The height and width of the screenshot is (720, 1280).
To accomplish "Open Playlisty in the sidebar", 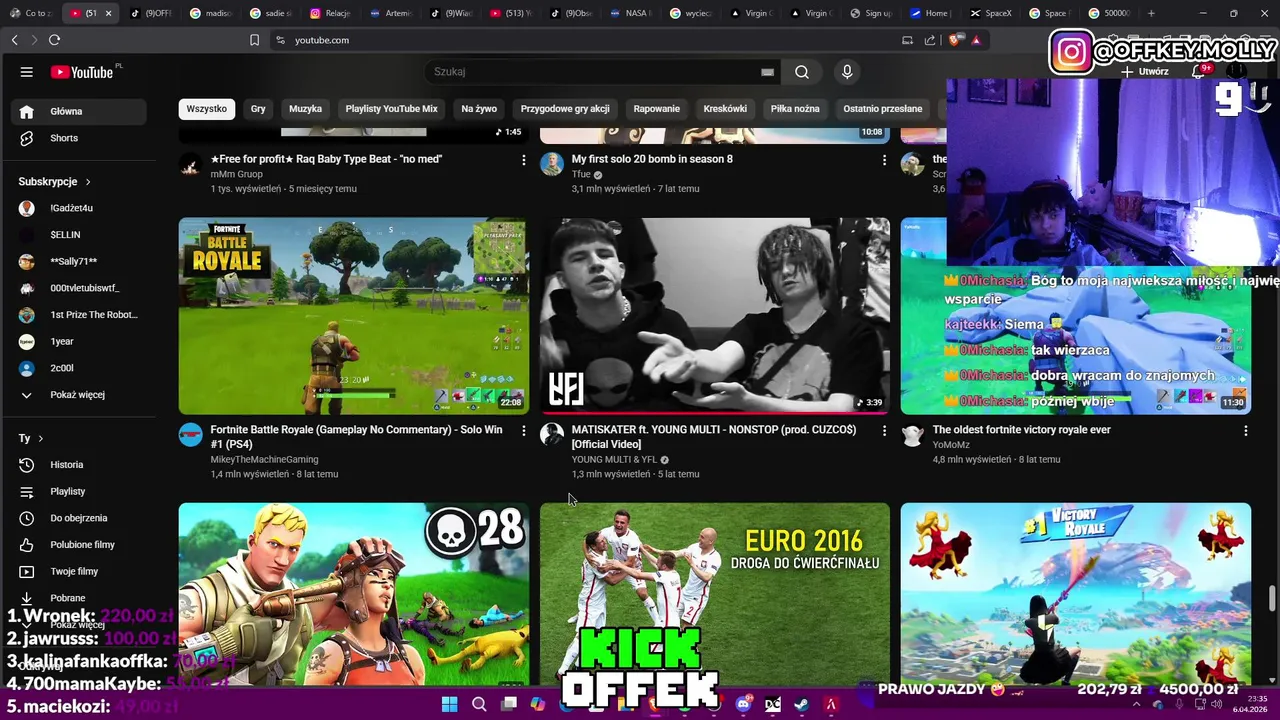I will point(78,491).
